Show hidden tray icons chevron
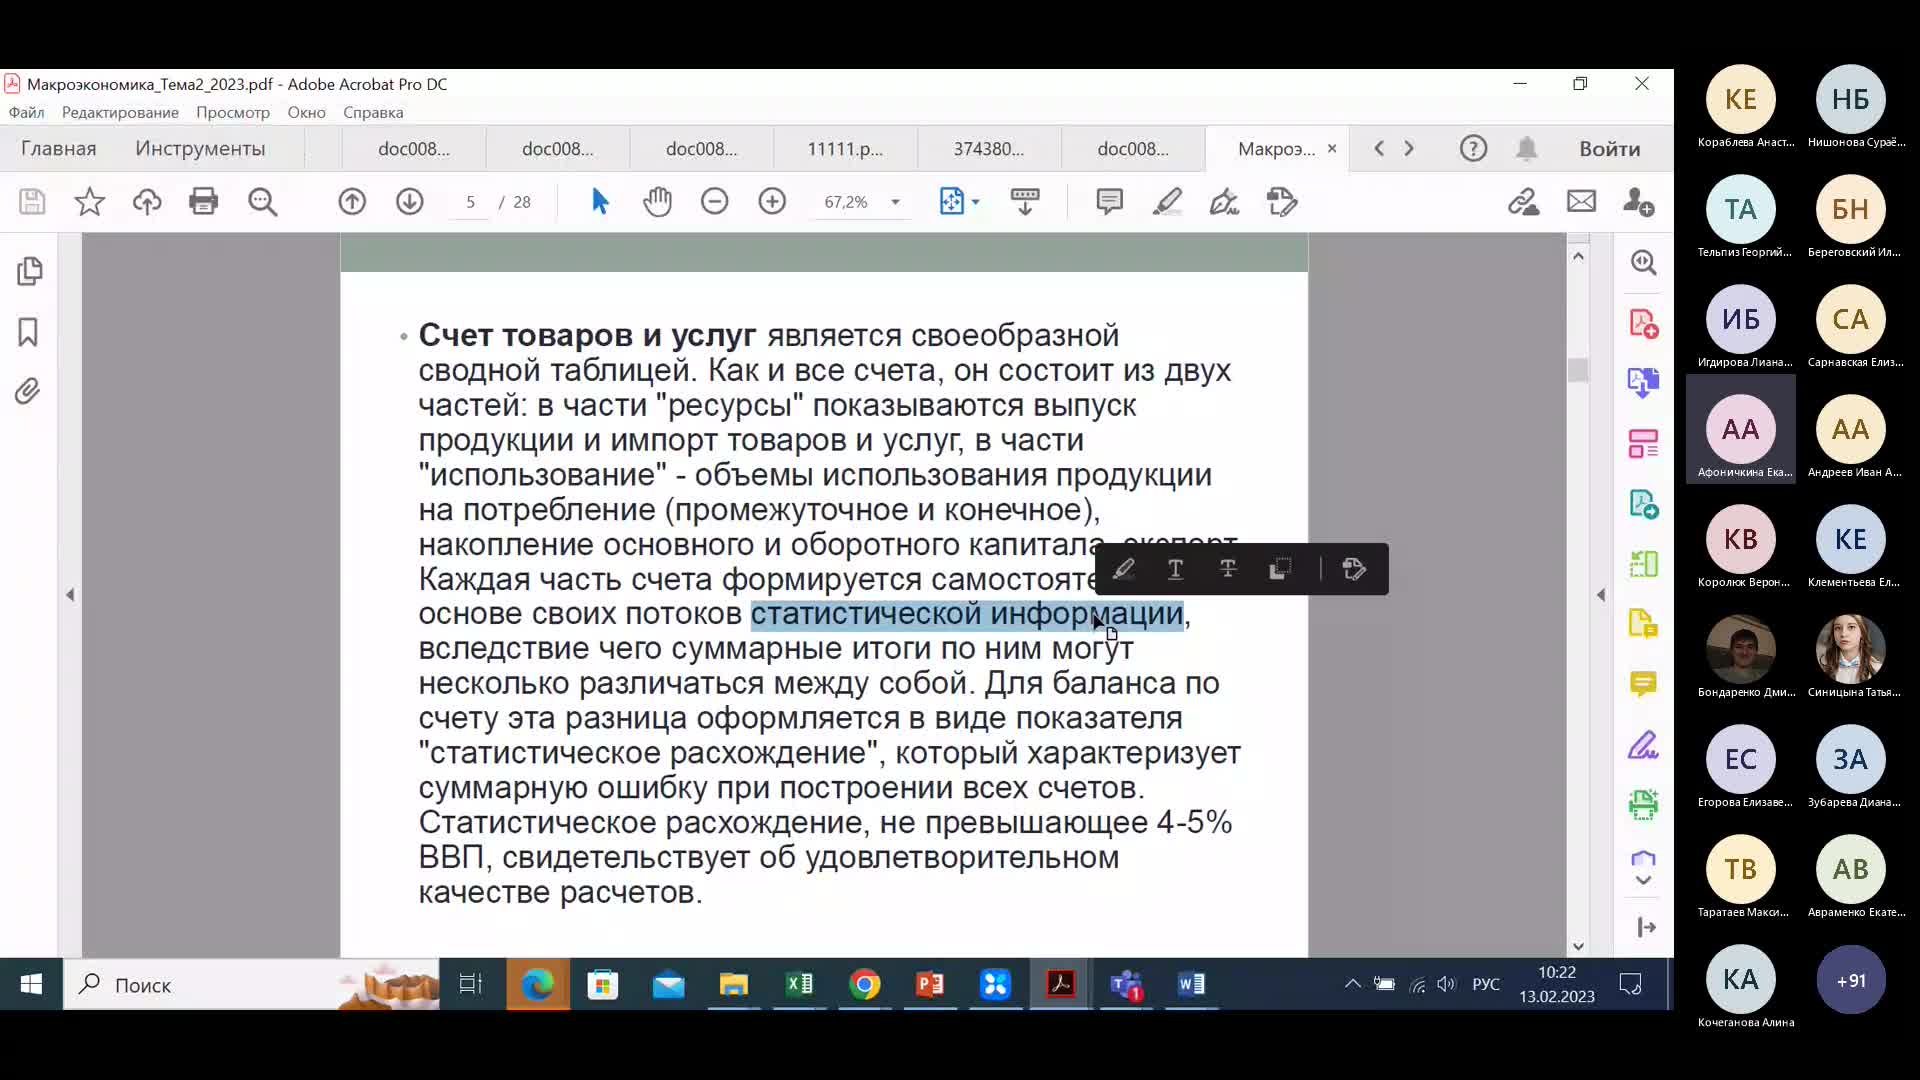Screen dimensions: 1920x1080 (1352, 985)
